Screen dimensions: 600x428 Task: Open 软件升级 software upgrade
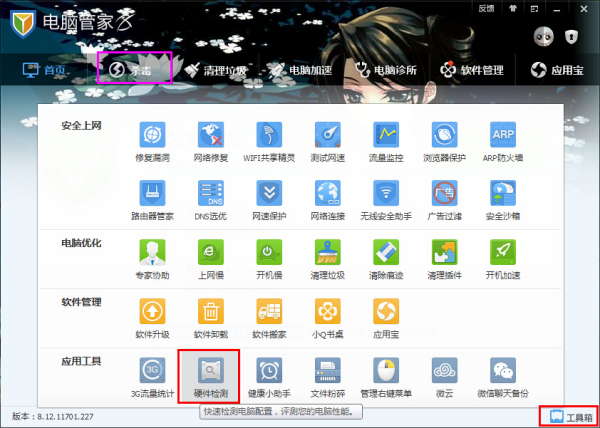pos(152,318)
